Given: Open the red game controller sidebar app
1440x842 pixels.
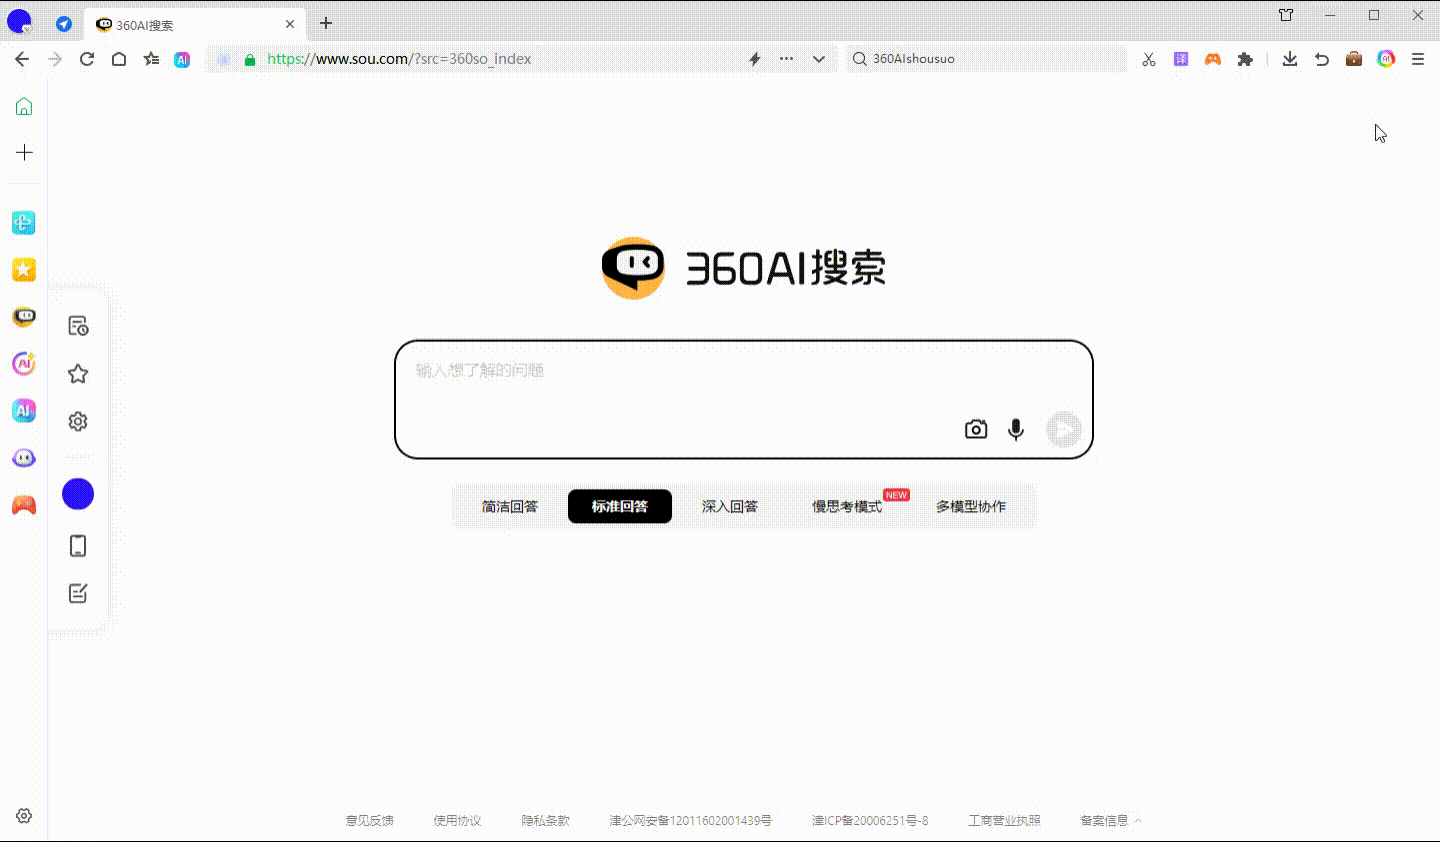Looking at the screenshot, I should (x=24, y=505).
